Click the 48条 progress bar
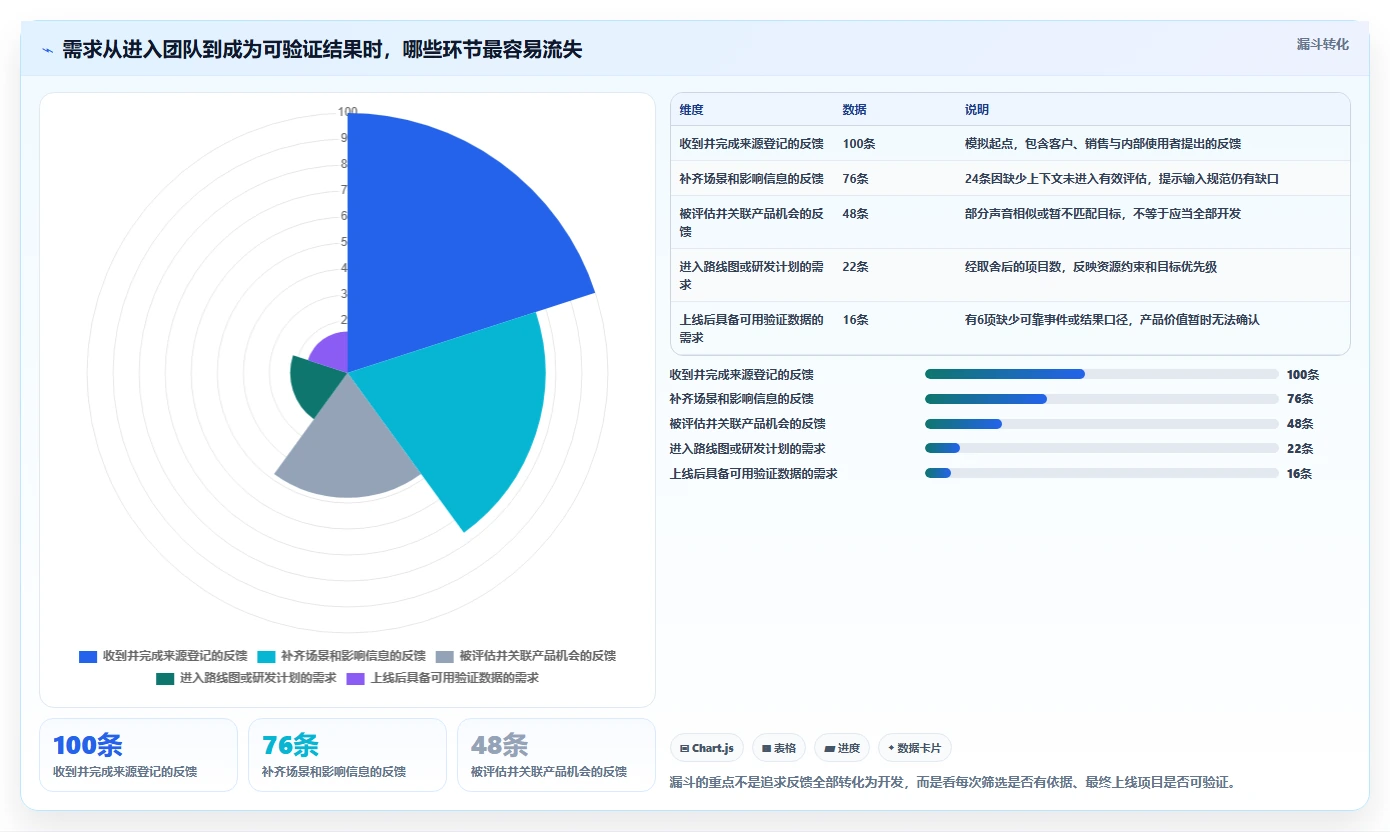 1102,424
